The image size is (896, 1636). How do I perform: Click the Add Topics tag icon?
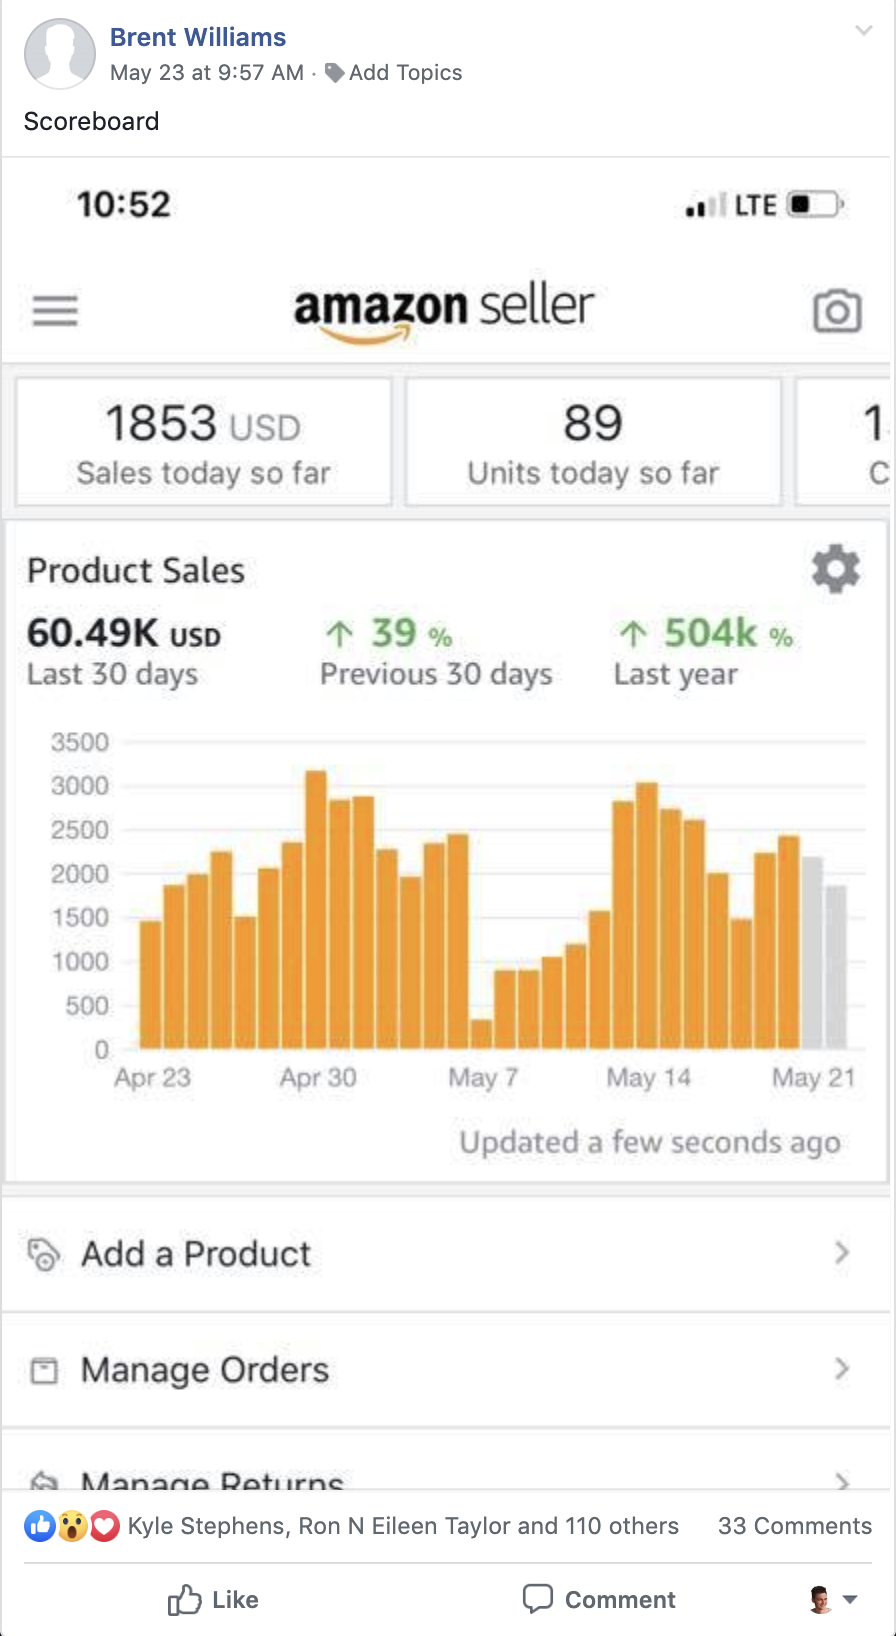click(335, 73)
